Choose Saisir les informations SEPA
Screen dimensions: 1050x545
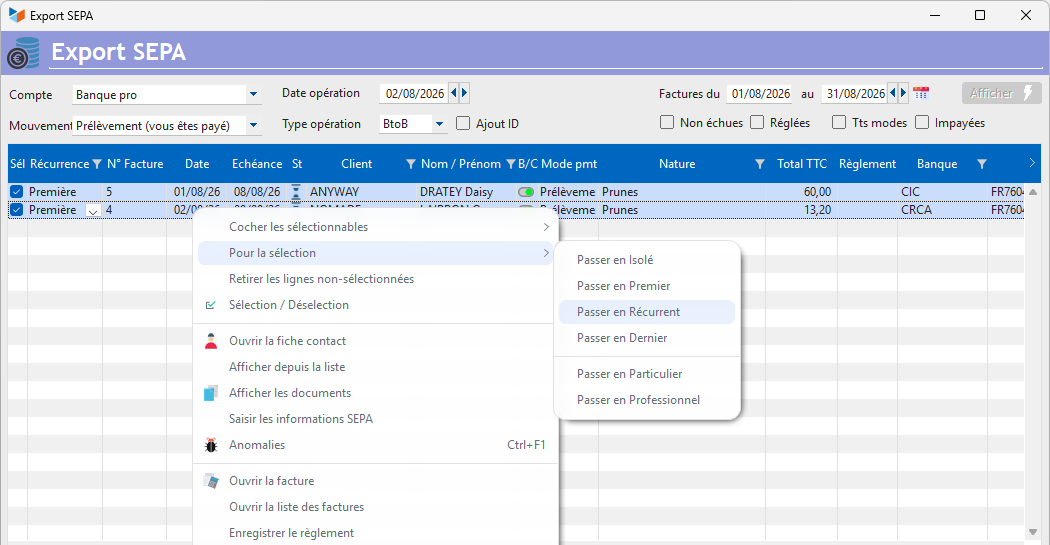375,420
